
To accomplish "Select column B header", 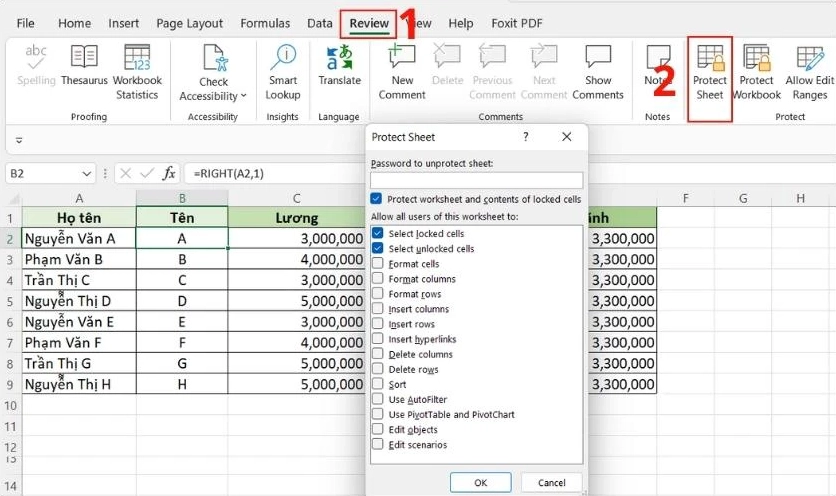I will pyautogui.click(x=182, y=198).
